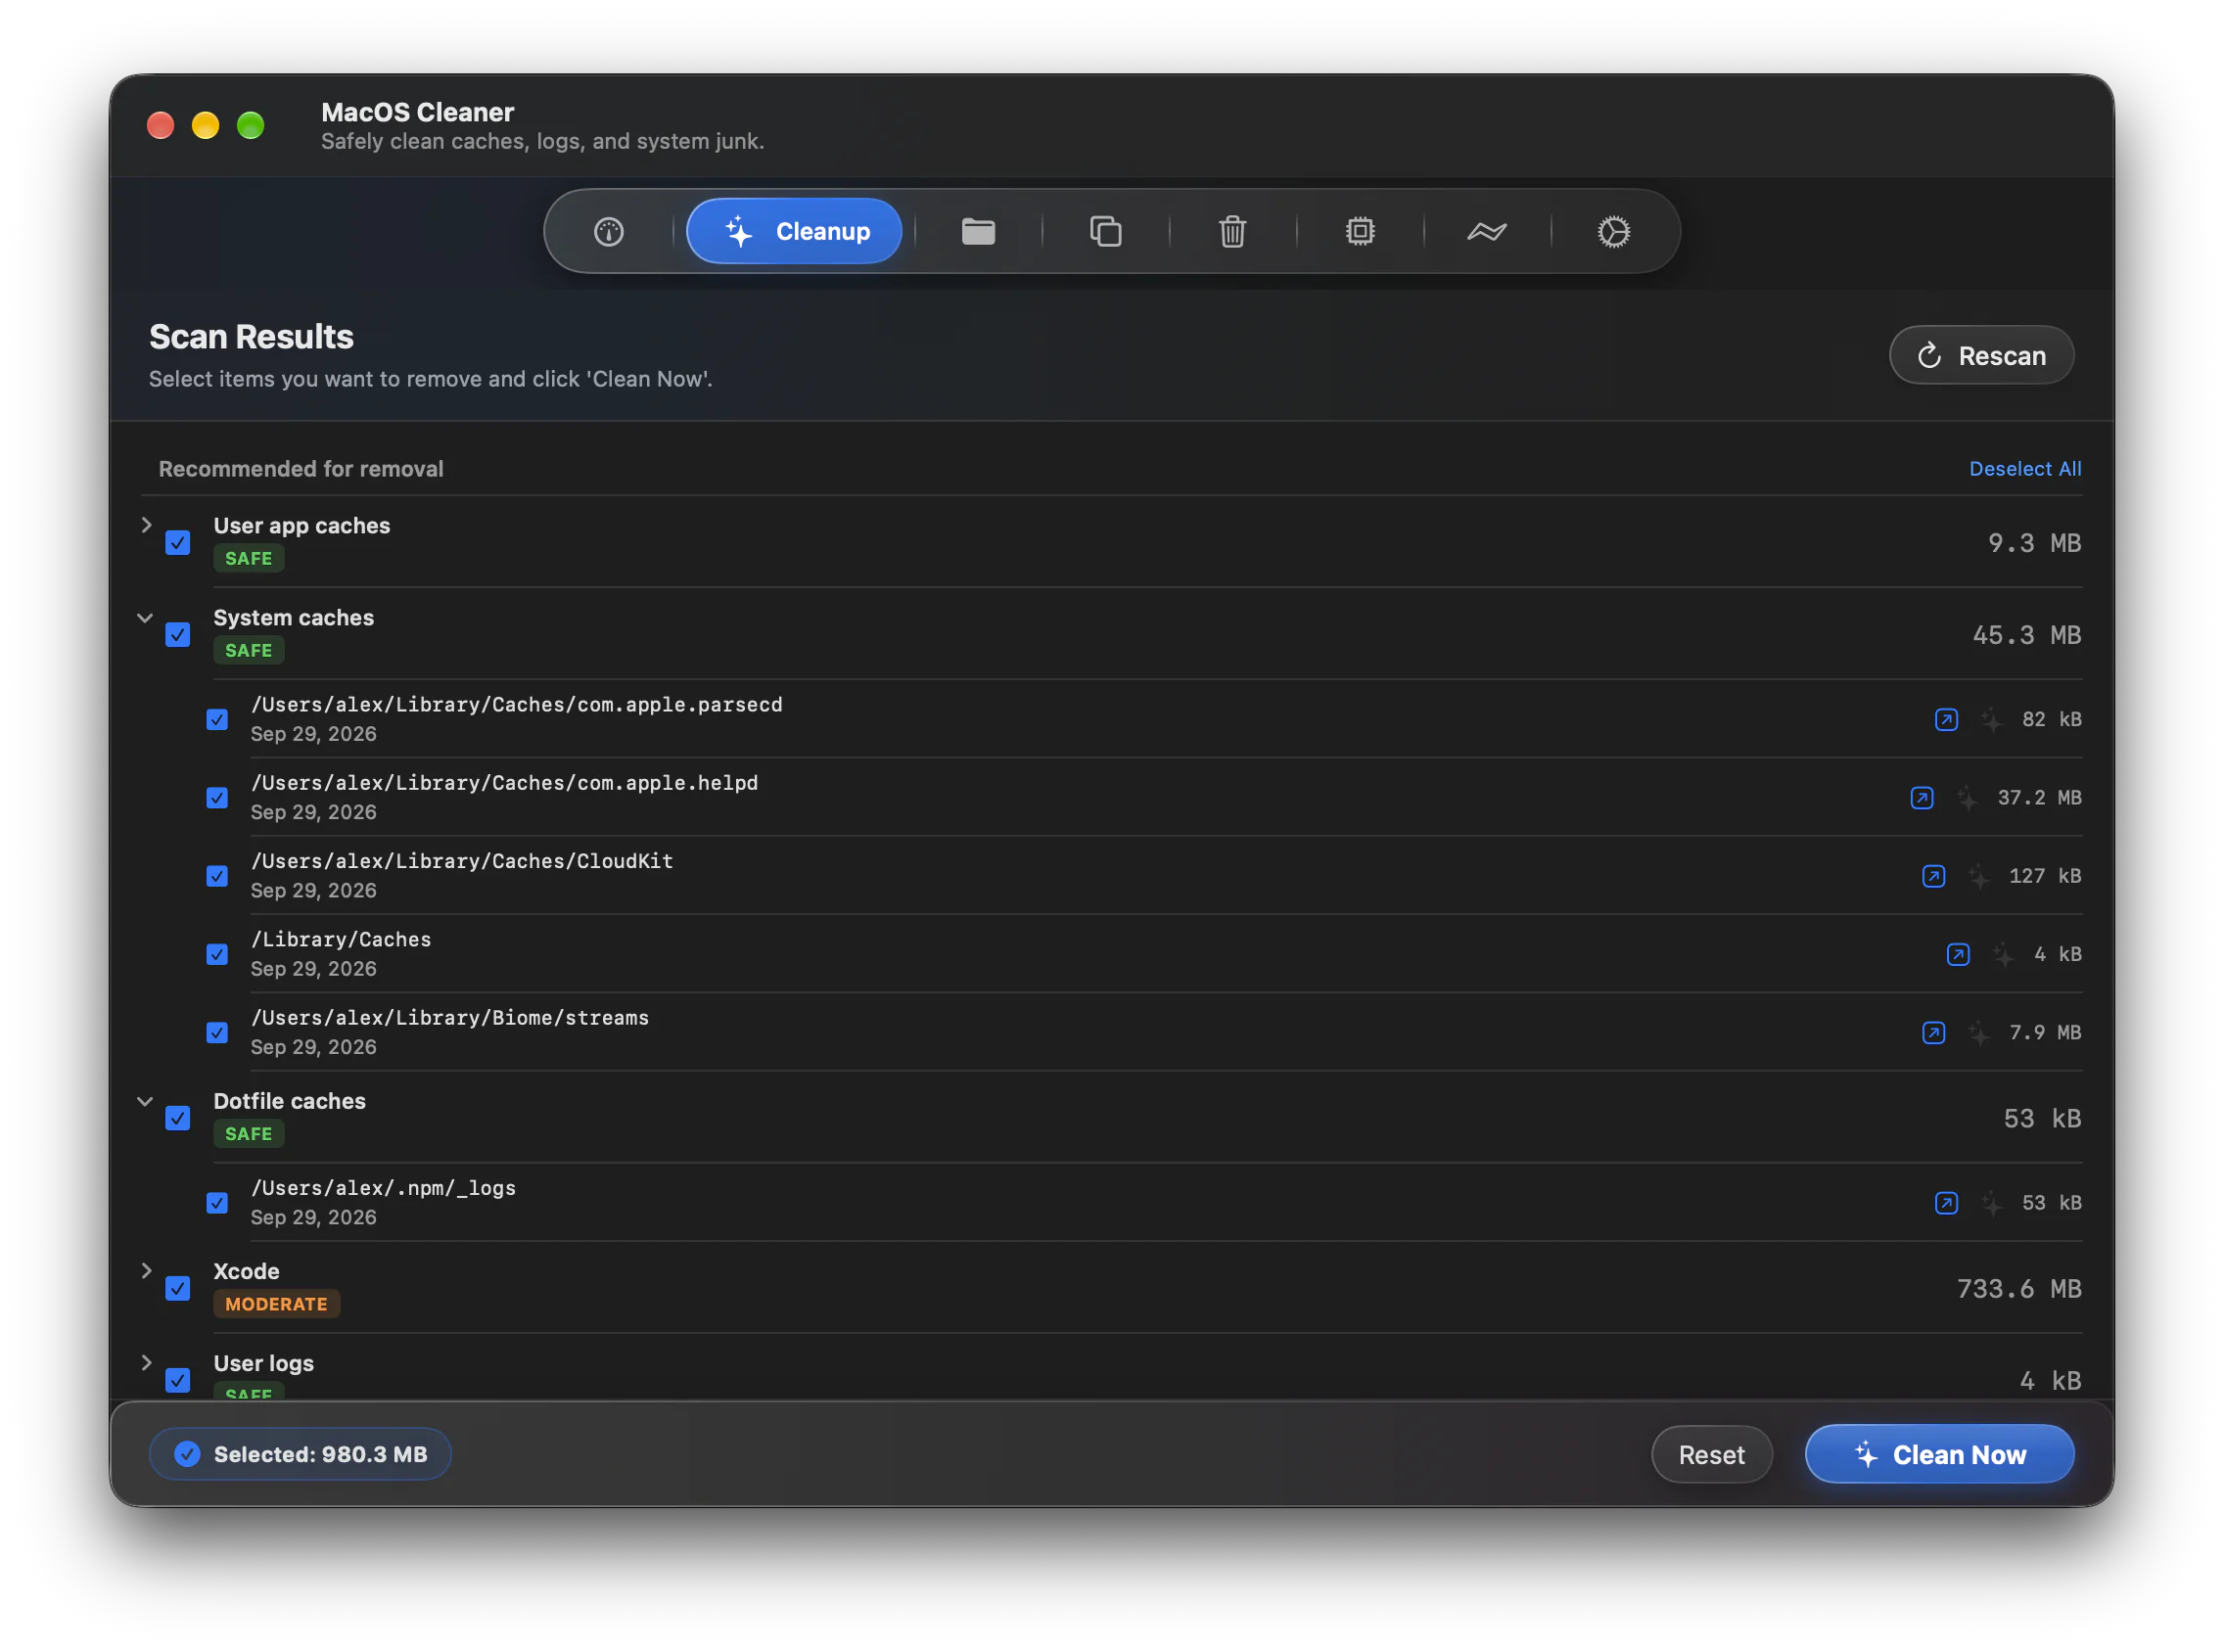The image size is (2224, 1652).
Task: Click Deselect All link
Action: click(x=2025, y=469)
